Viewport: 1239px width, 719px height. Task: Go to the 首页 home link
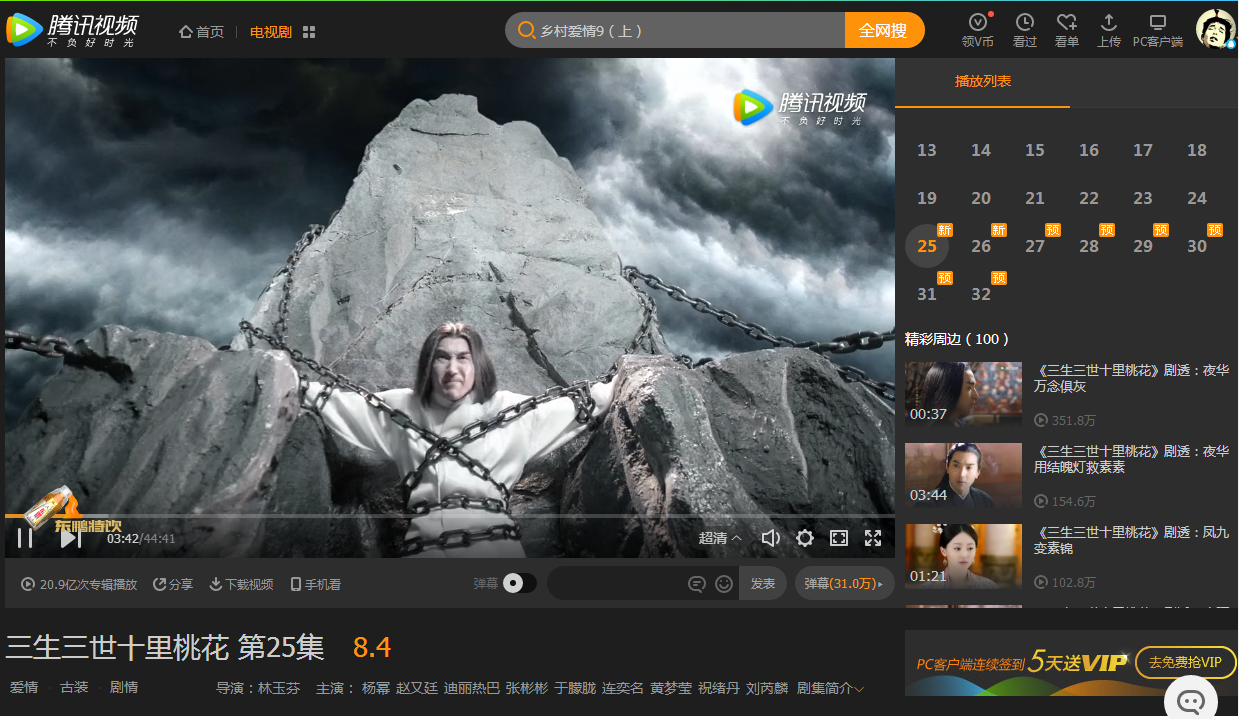click(x=201, y=32)
